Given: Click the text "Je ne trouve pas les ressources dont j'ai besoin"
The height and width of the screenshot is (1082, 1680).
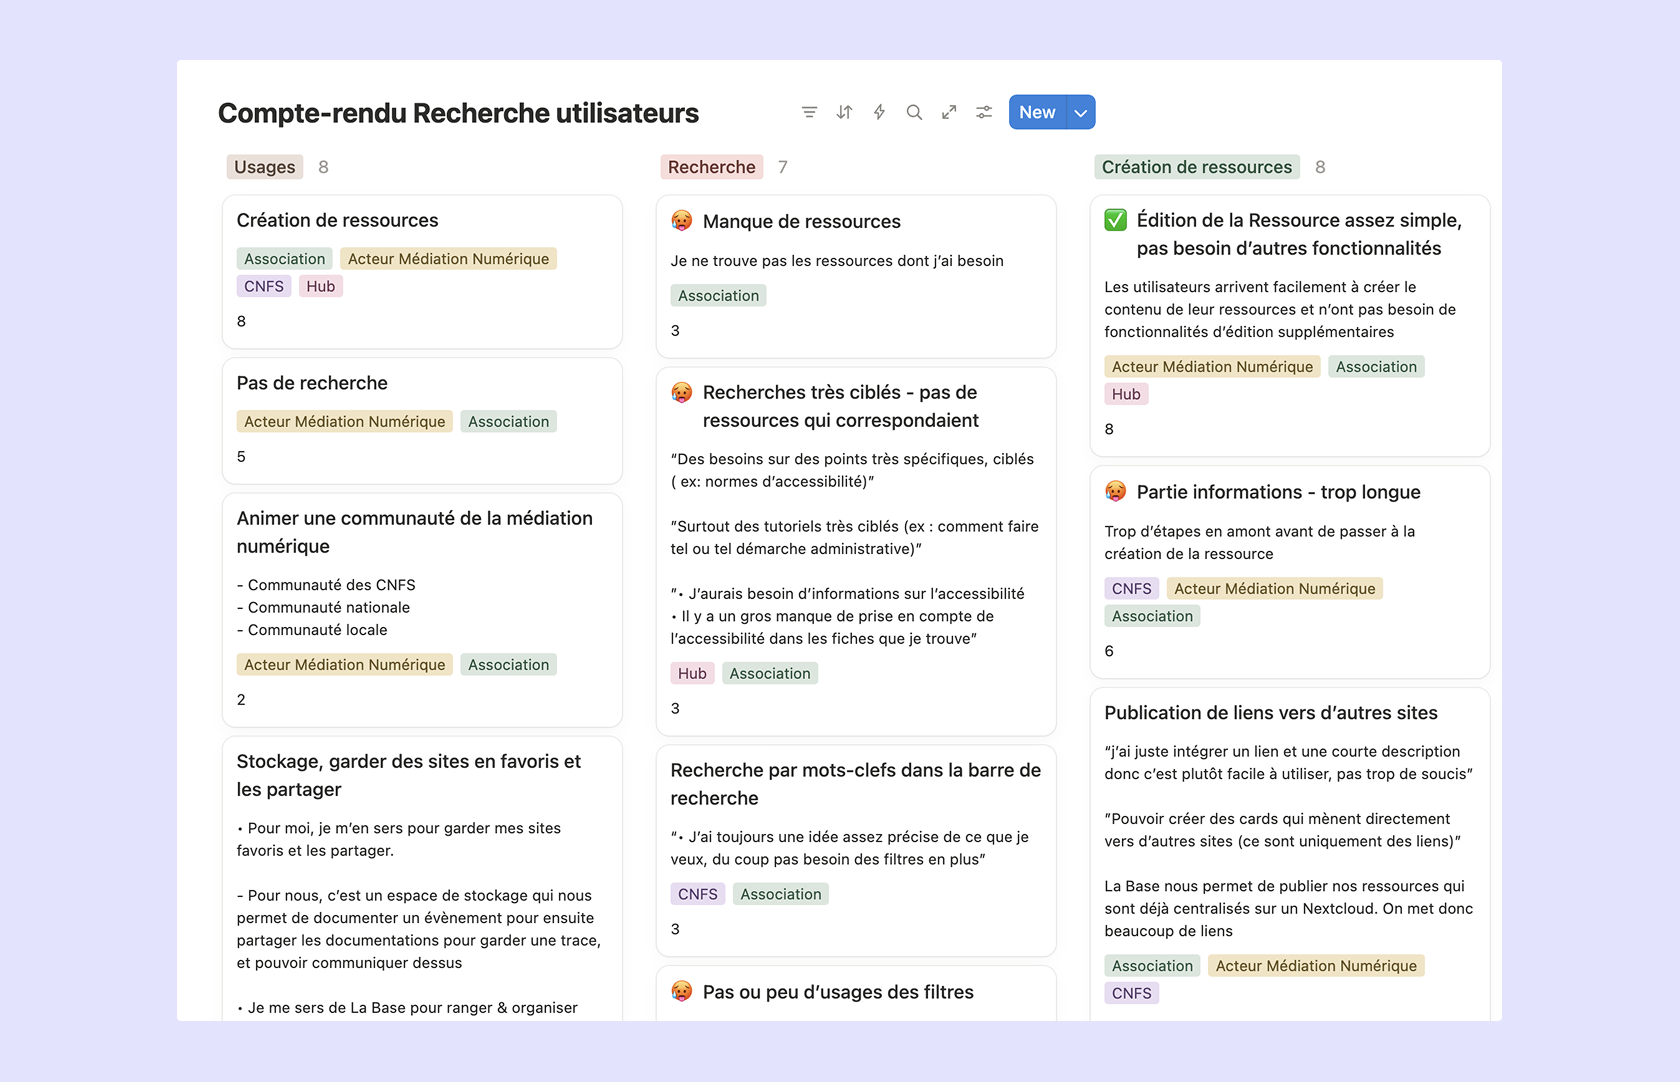Looking at the screenshot, I should (x=837, y=261).
